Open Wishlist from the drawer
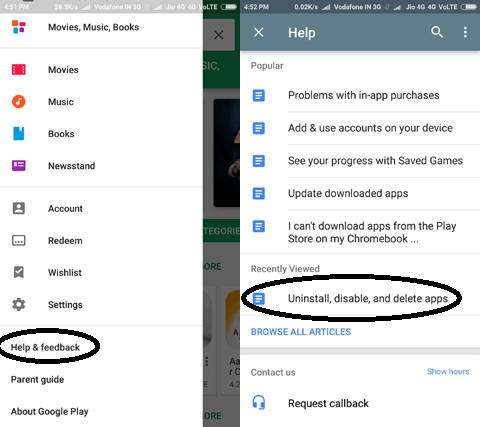 101,272
